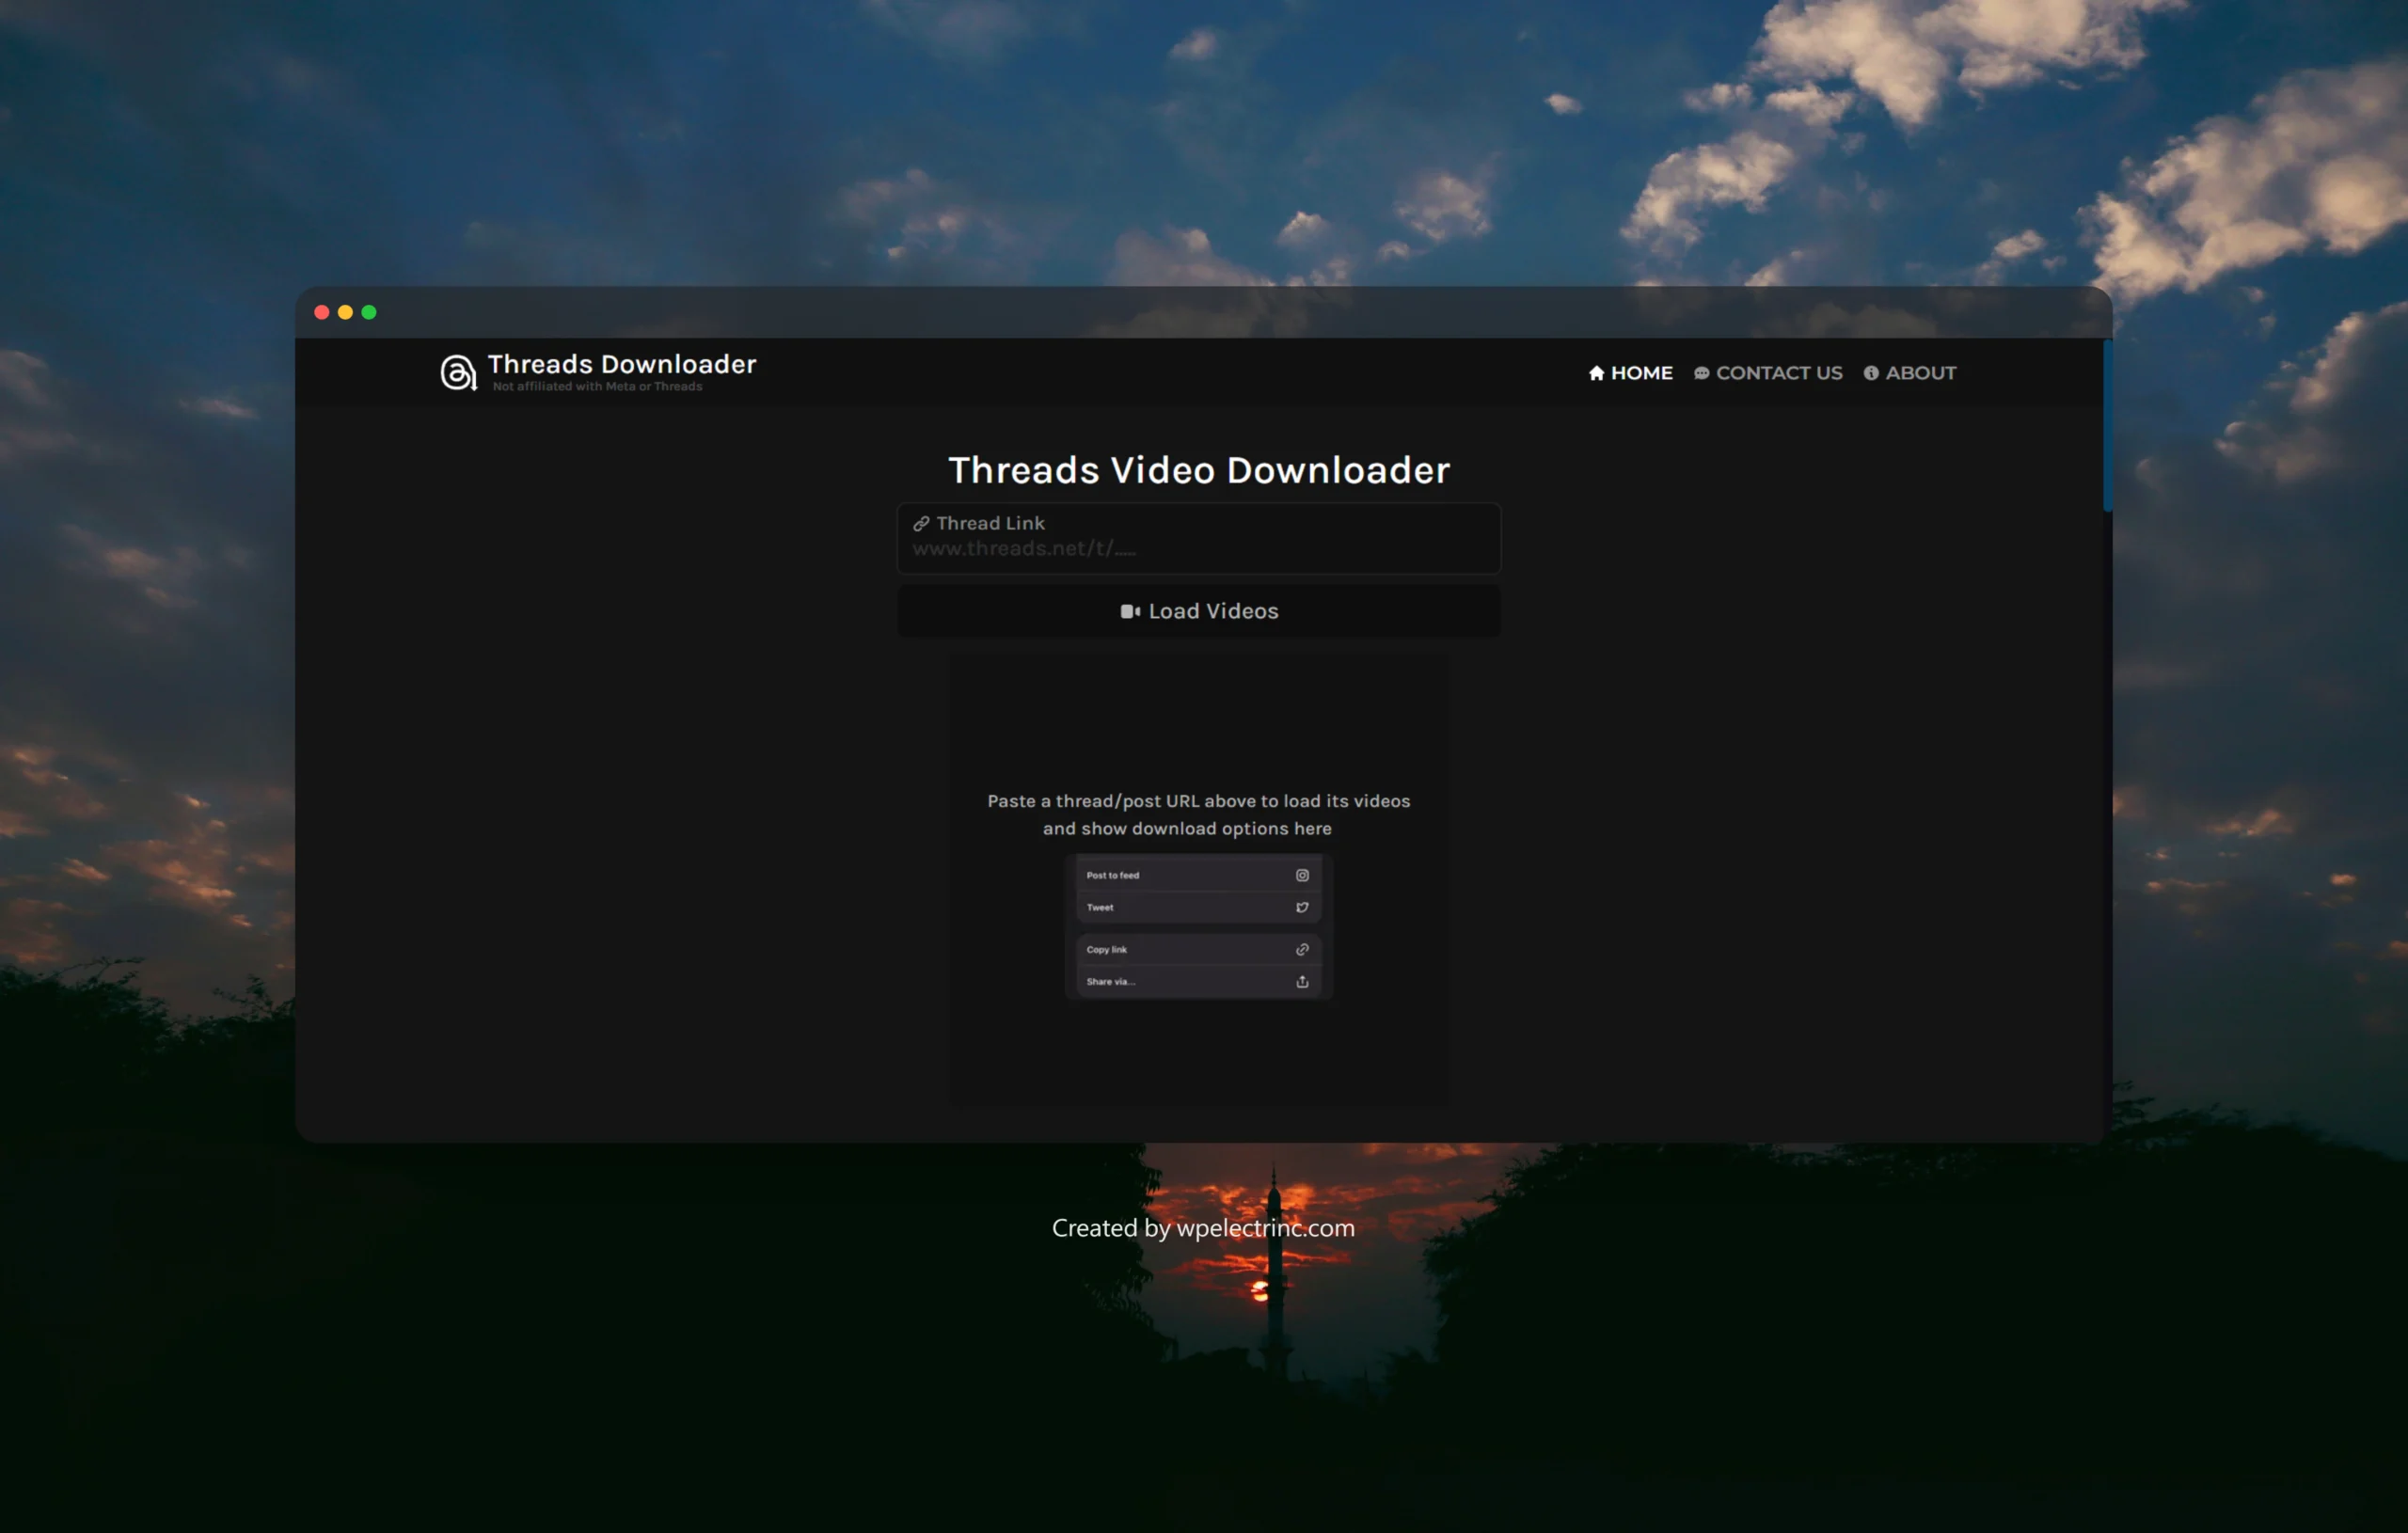The height and width of the screenshot is (1533, 2408).
Task: Click the Twitter bird icon in Tweet row
Action: (1302, 907)
